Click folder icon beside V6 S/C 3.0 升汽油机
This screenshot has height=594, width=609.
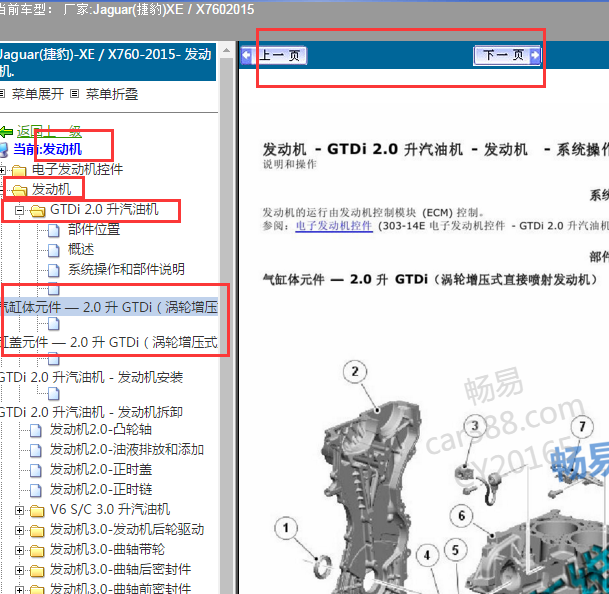37,511
